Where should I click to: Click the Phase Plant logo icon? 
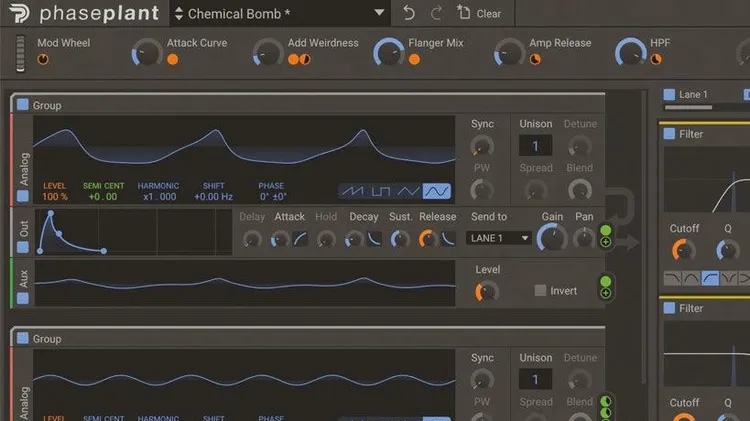click(x=19, y=13)
